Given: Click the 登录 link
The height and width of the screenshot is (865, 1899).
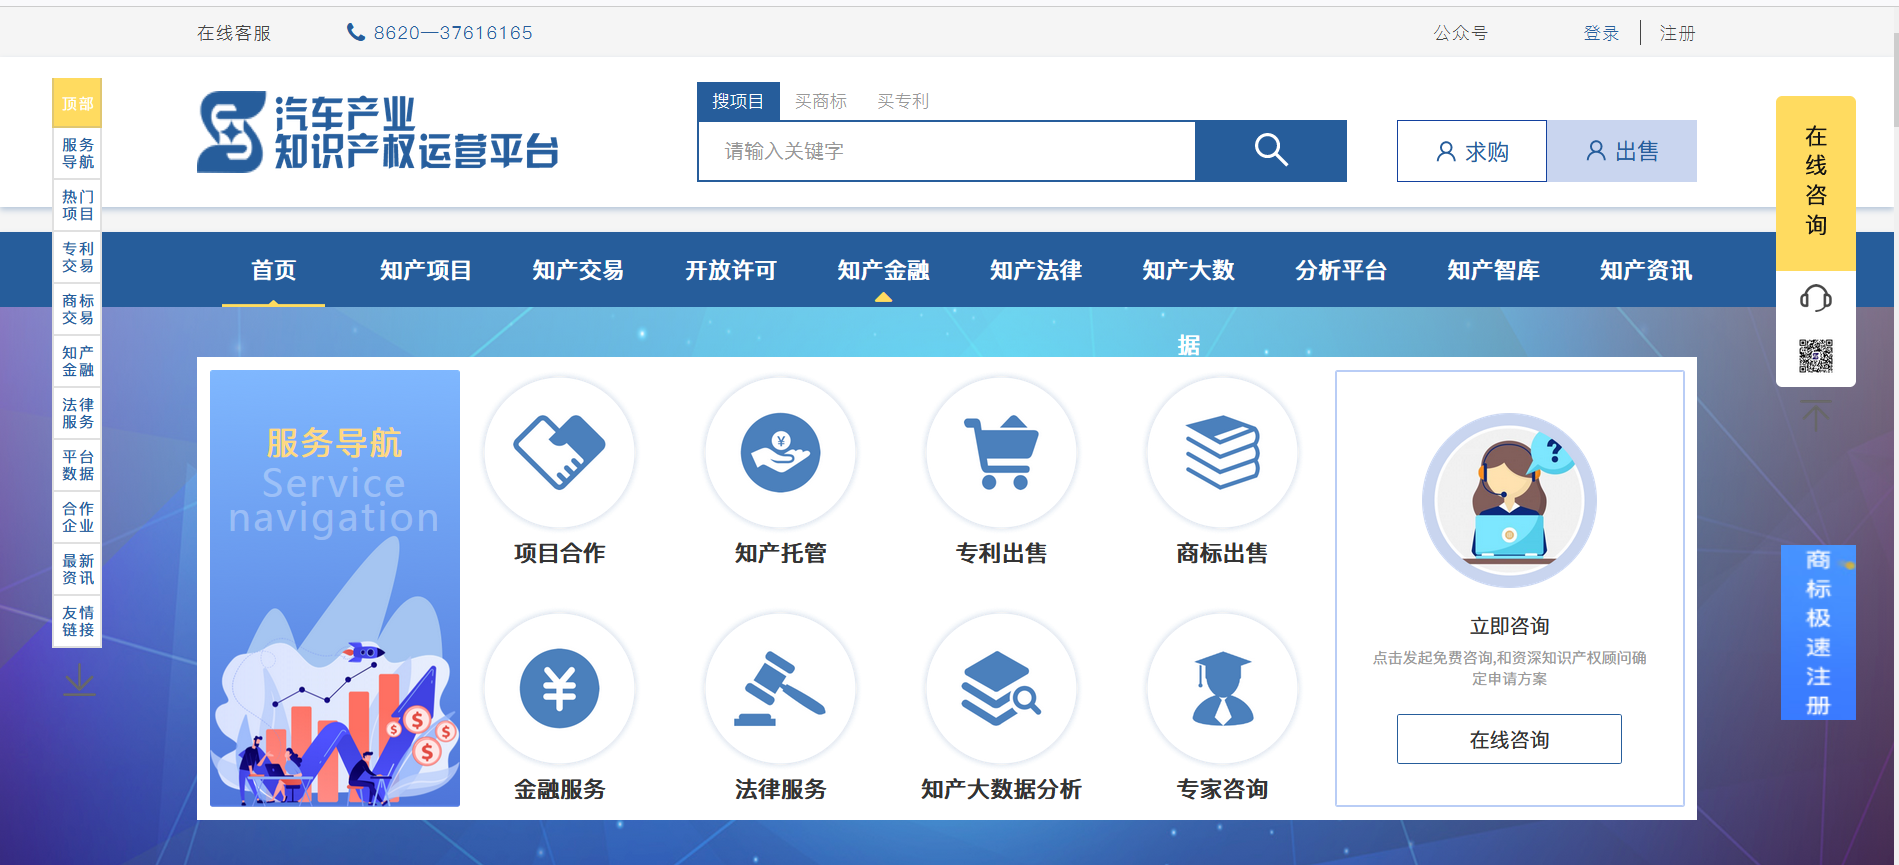Looking at the screenshot, I should click(x=1600, y=33).
